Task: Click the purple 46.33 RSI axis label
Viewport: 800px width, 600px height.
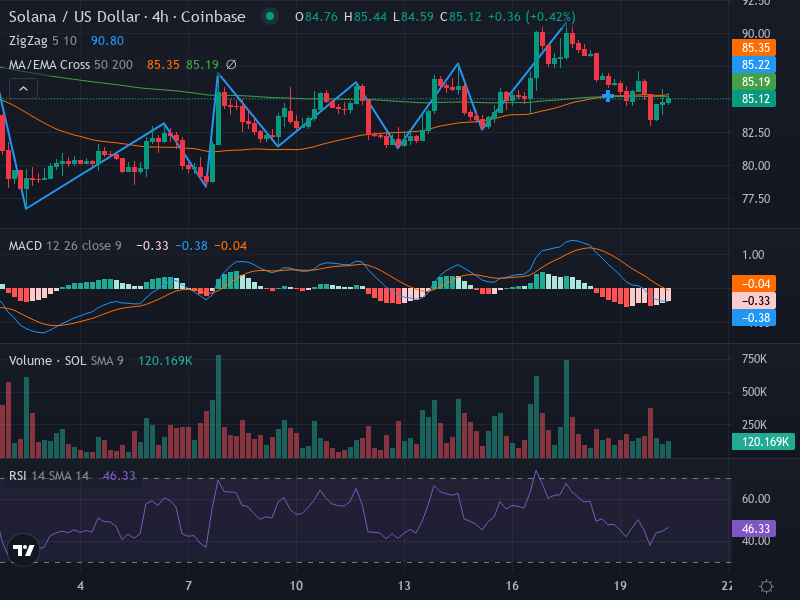Action: coord(754,528)
